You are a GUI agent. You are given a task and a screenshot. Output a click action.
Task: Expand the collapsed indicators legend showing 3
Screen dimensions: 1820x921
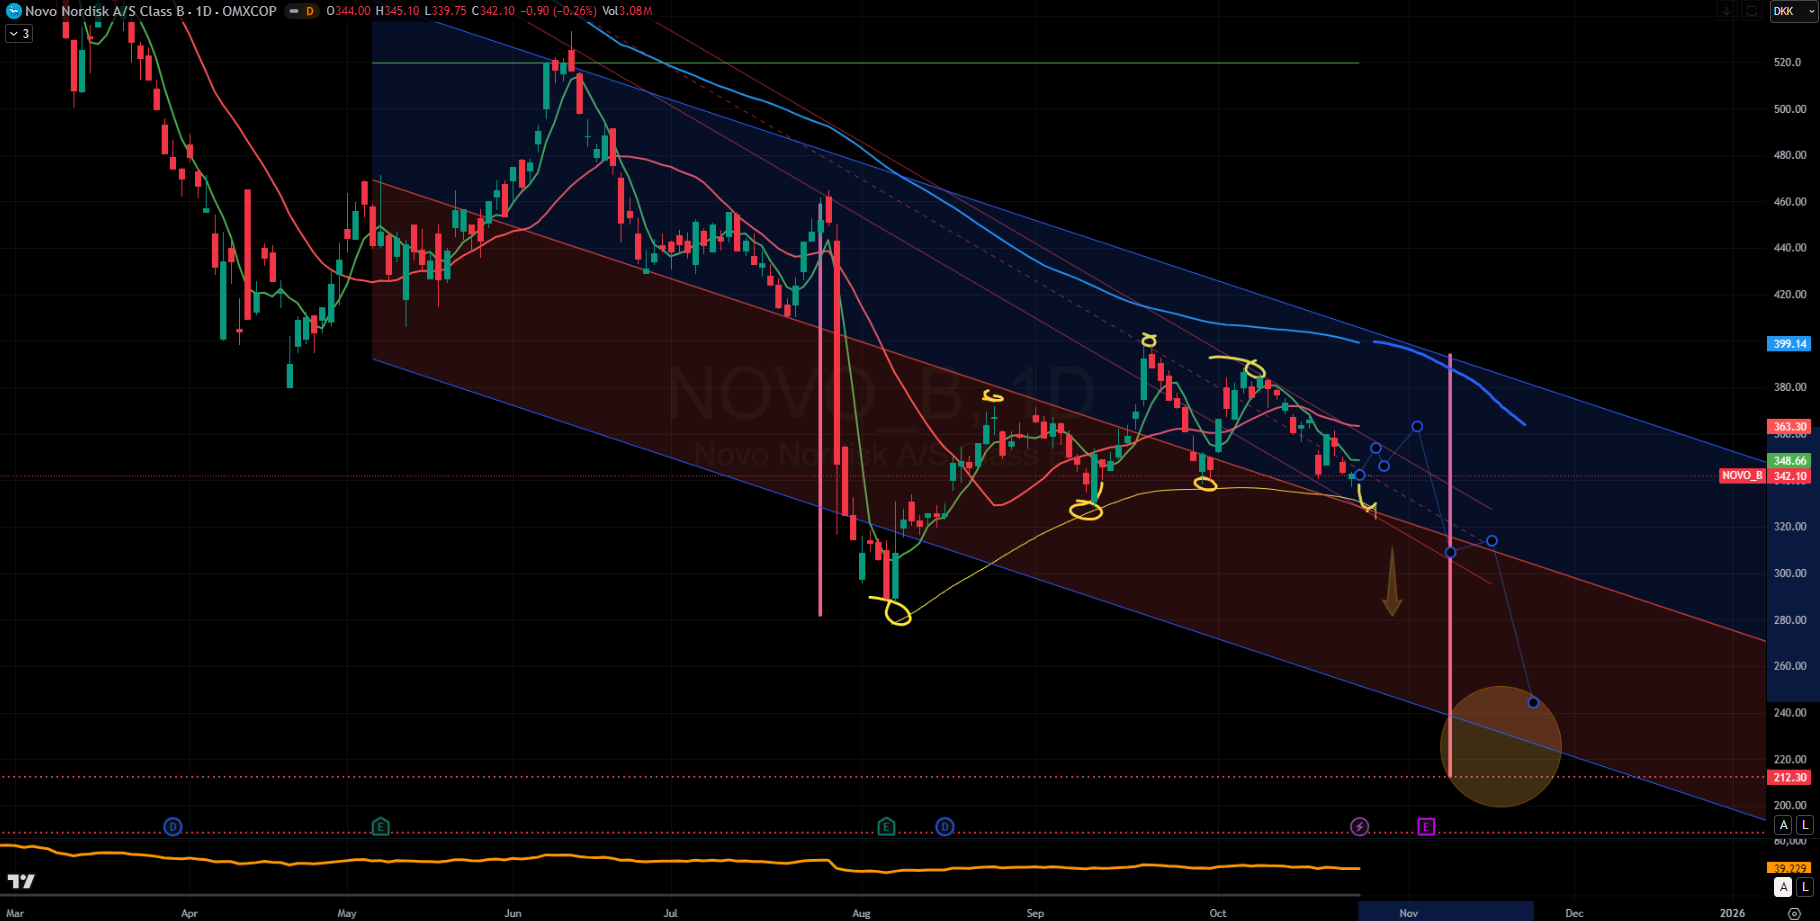(x=19, y=33)
